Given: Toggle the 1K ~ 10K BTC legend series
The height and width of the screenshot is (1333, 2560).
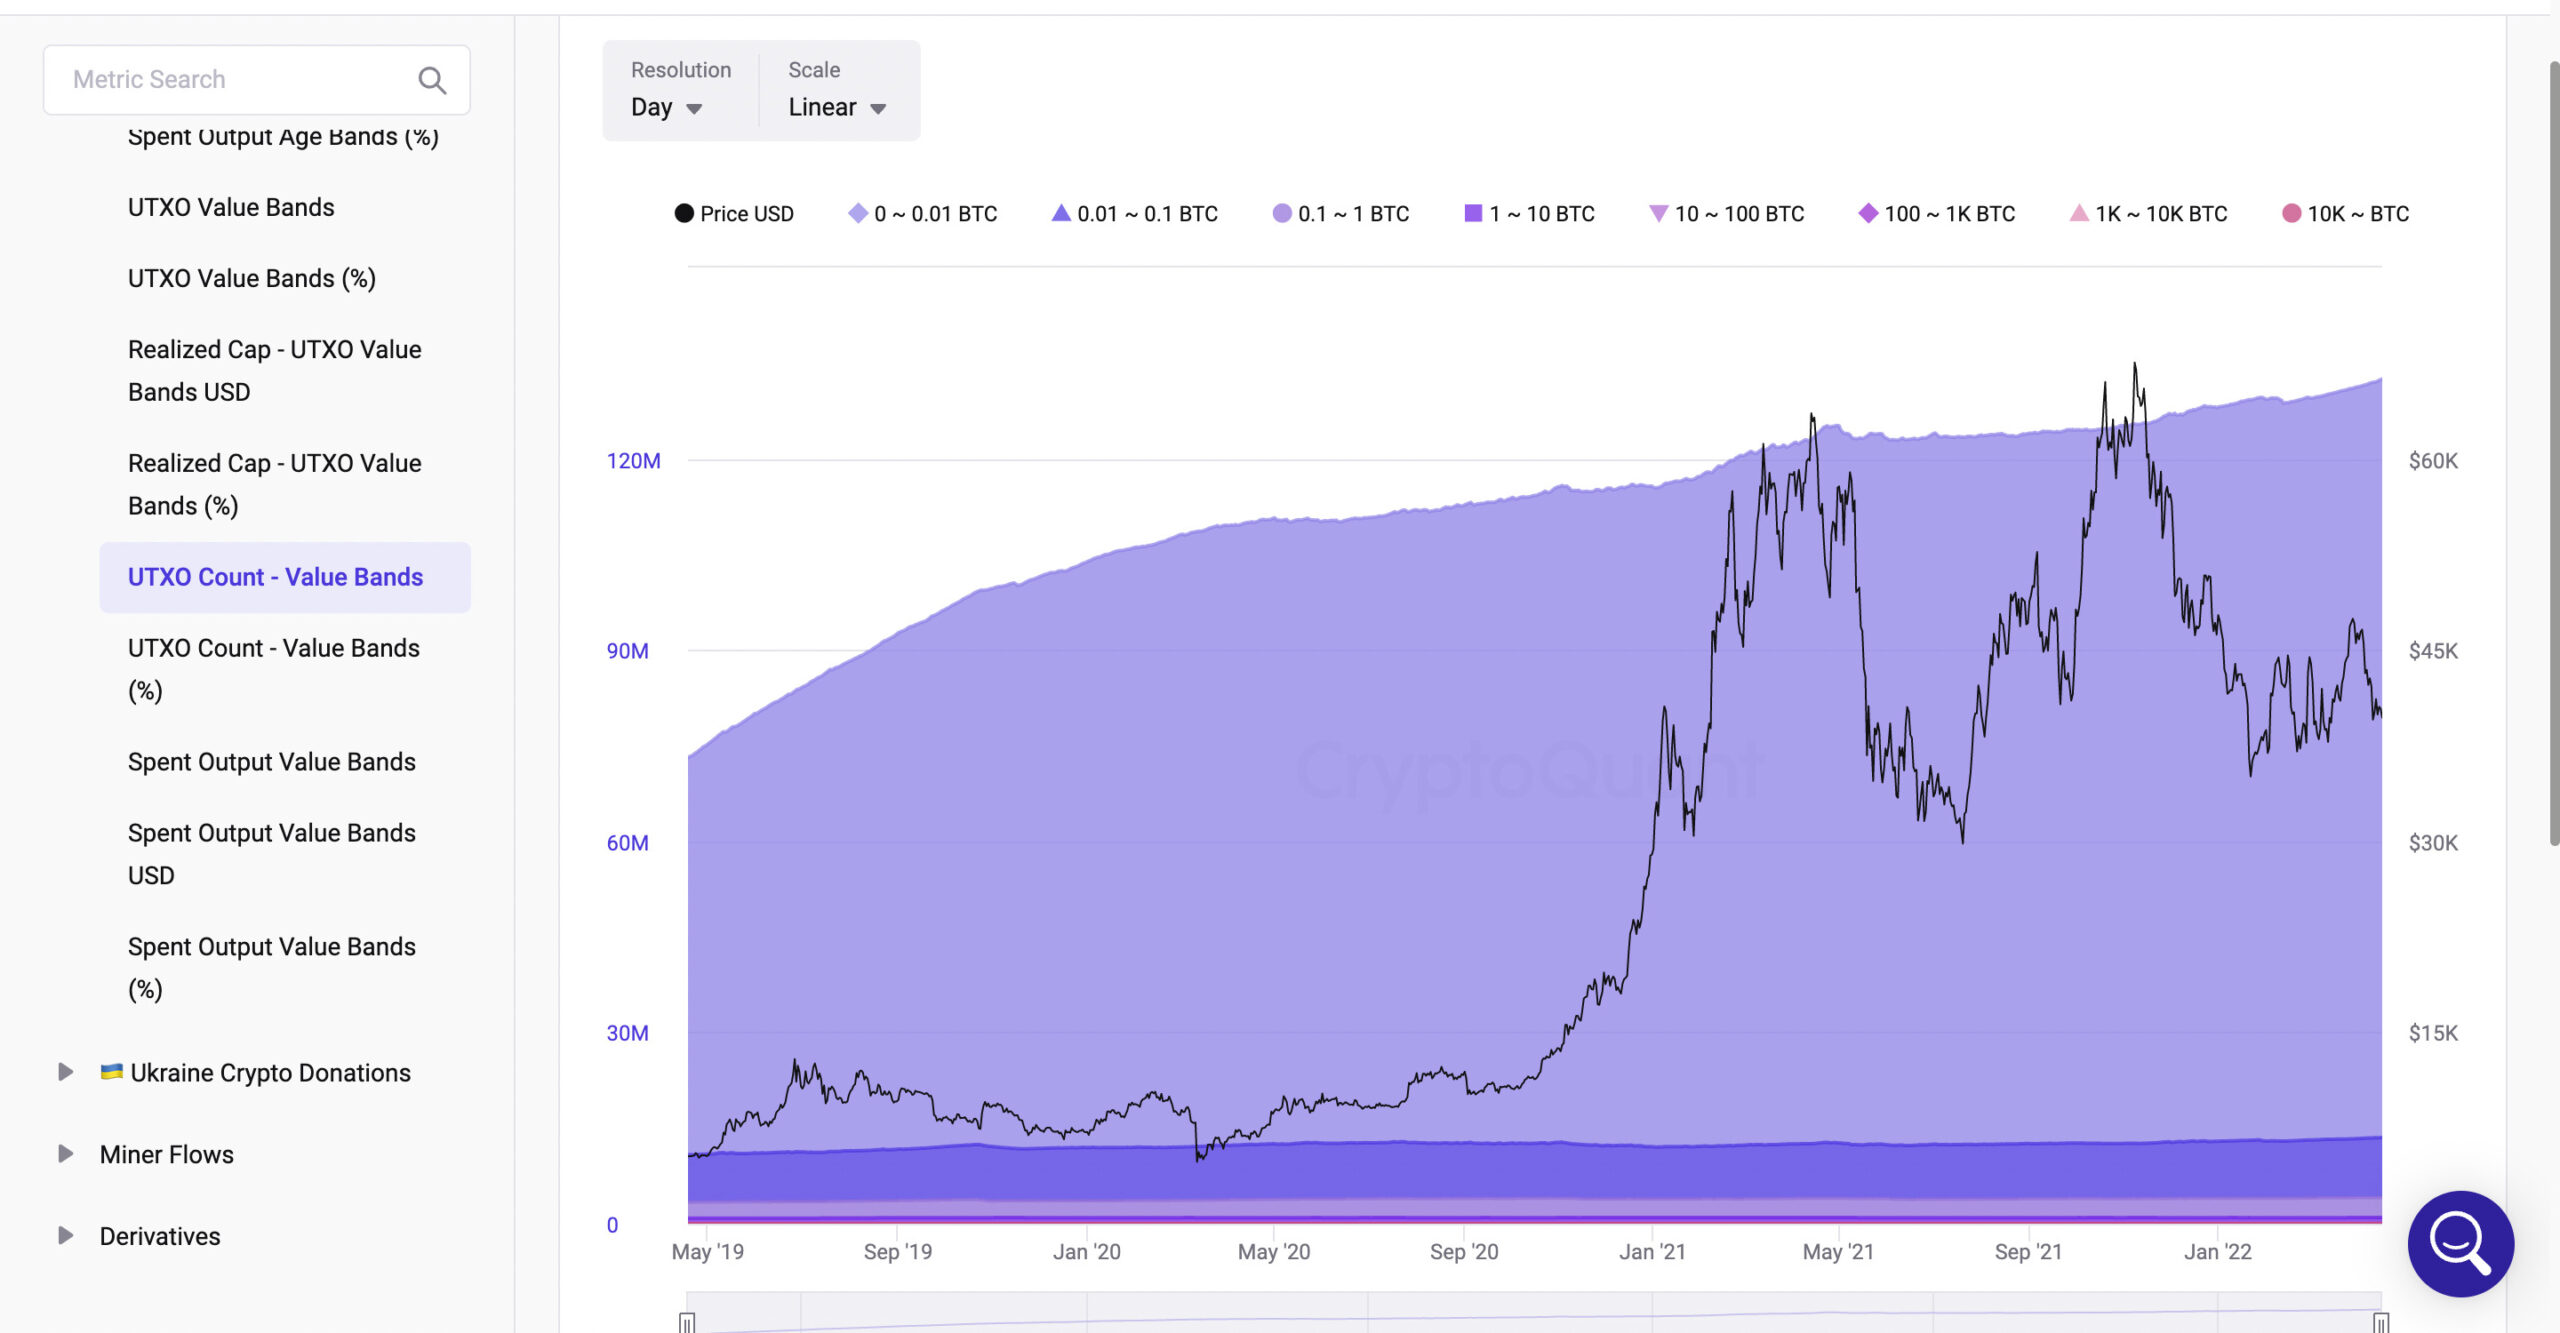Looking at the screenshot, I should tap(2148, 214).
